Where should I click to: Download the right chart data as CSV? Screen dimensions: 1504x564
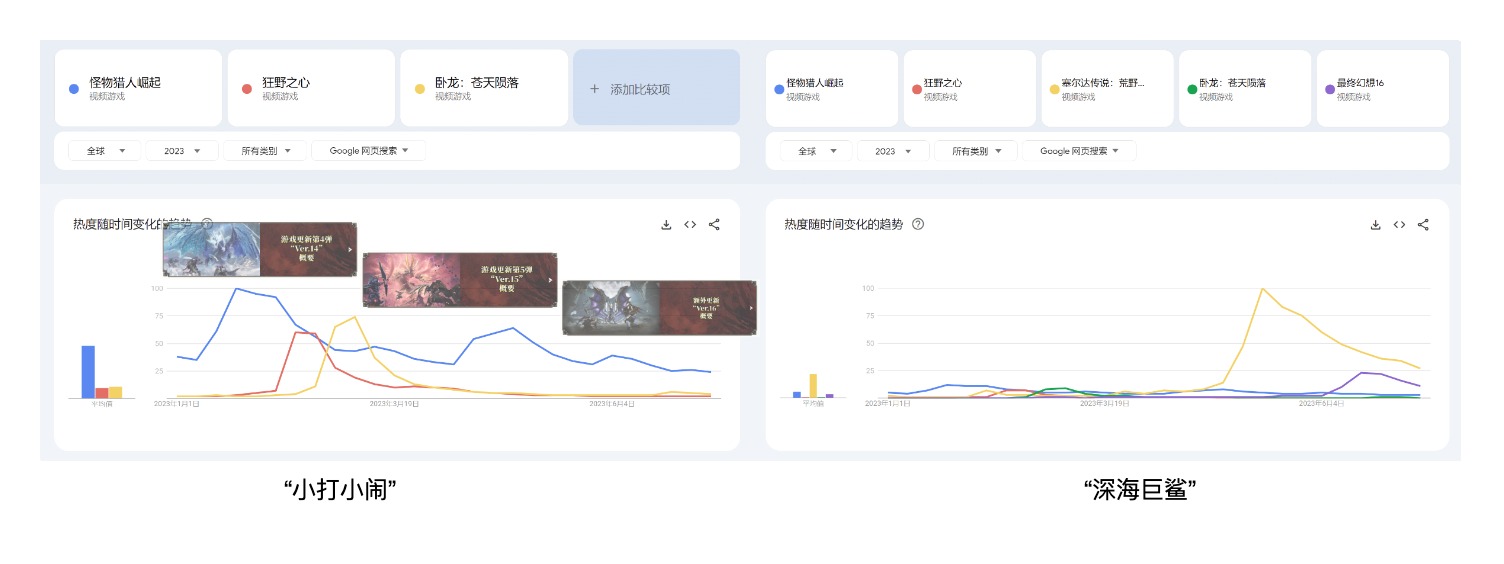point(1376,225)
